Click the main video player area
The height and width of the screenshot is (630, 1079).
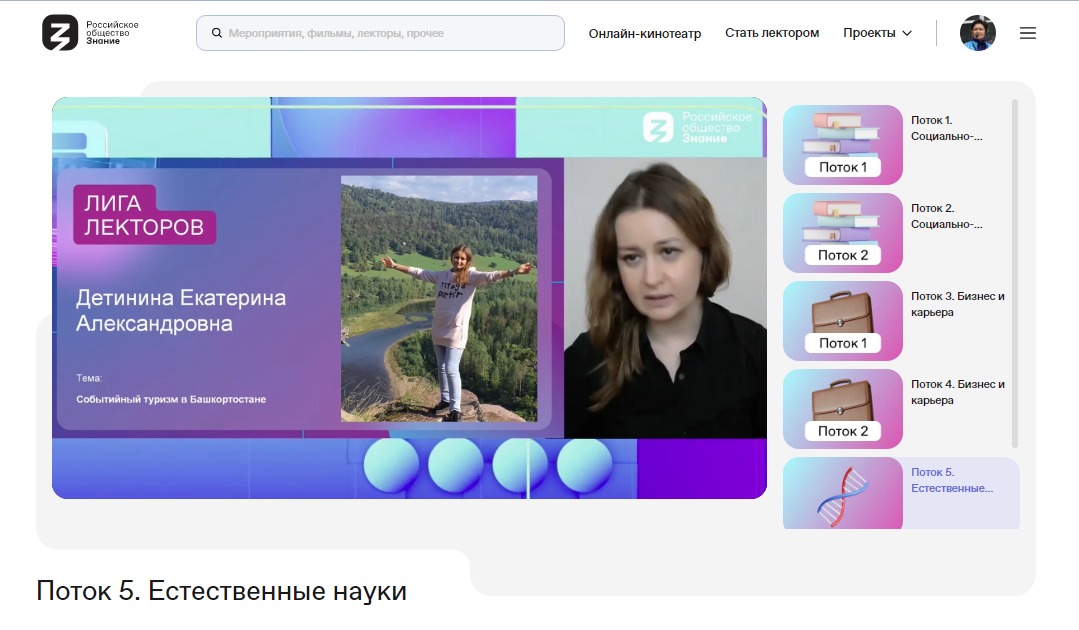coord(409,297)
